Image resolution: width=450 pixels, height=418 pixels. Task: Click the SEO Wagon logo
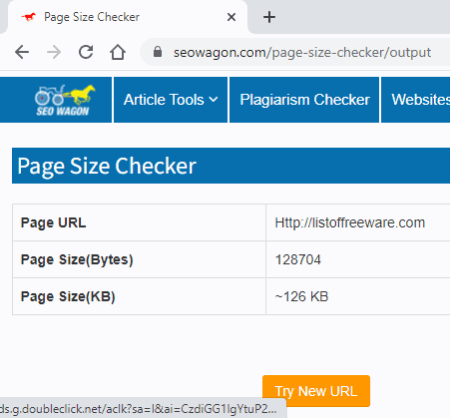tap(65, 100)
